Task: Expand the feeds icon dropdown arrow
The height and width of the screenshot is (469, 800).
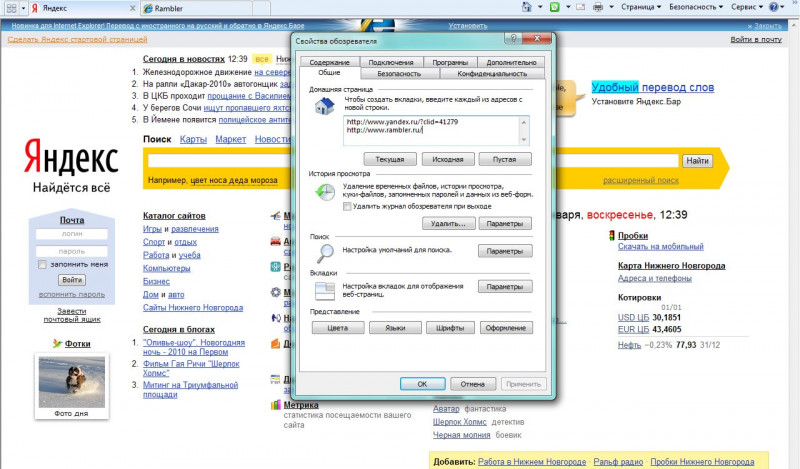Action: 568,7
